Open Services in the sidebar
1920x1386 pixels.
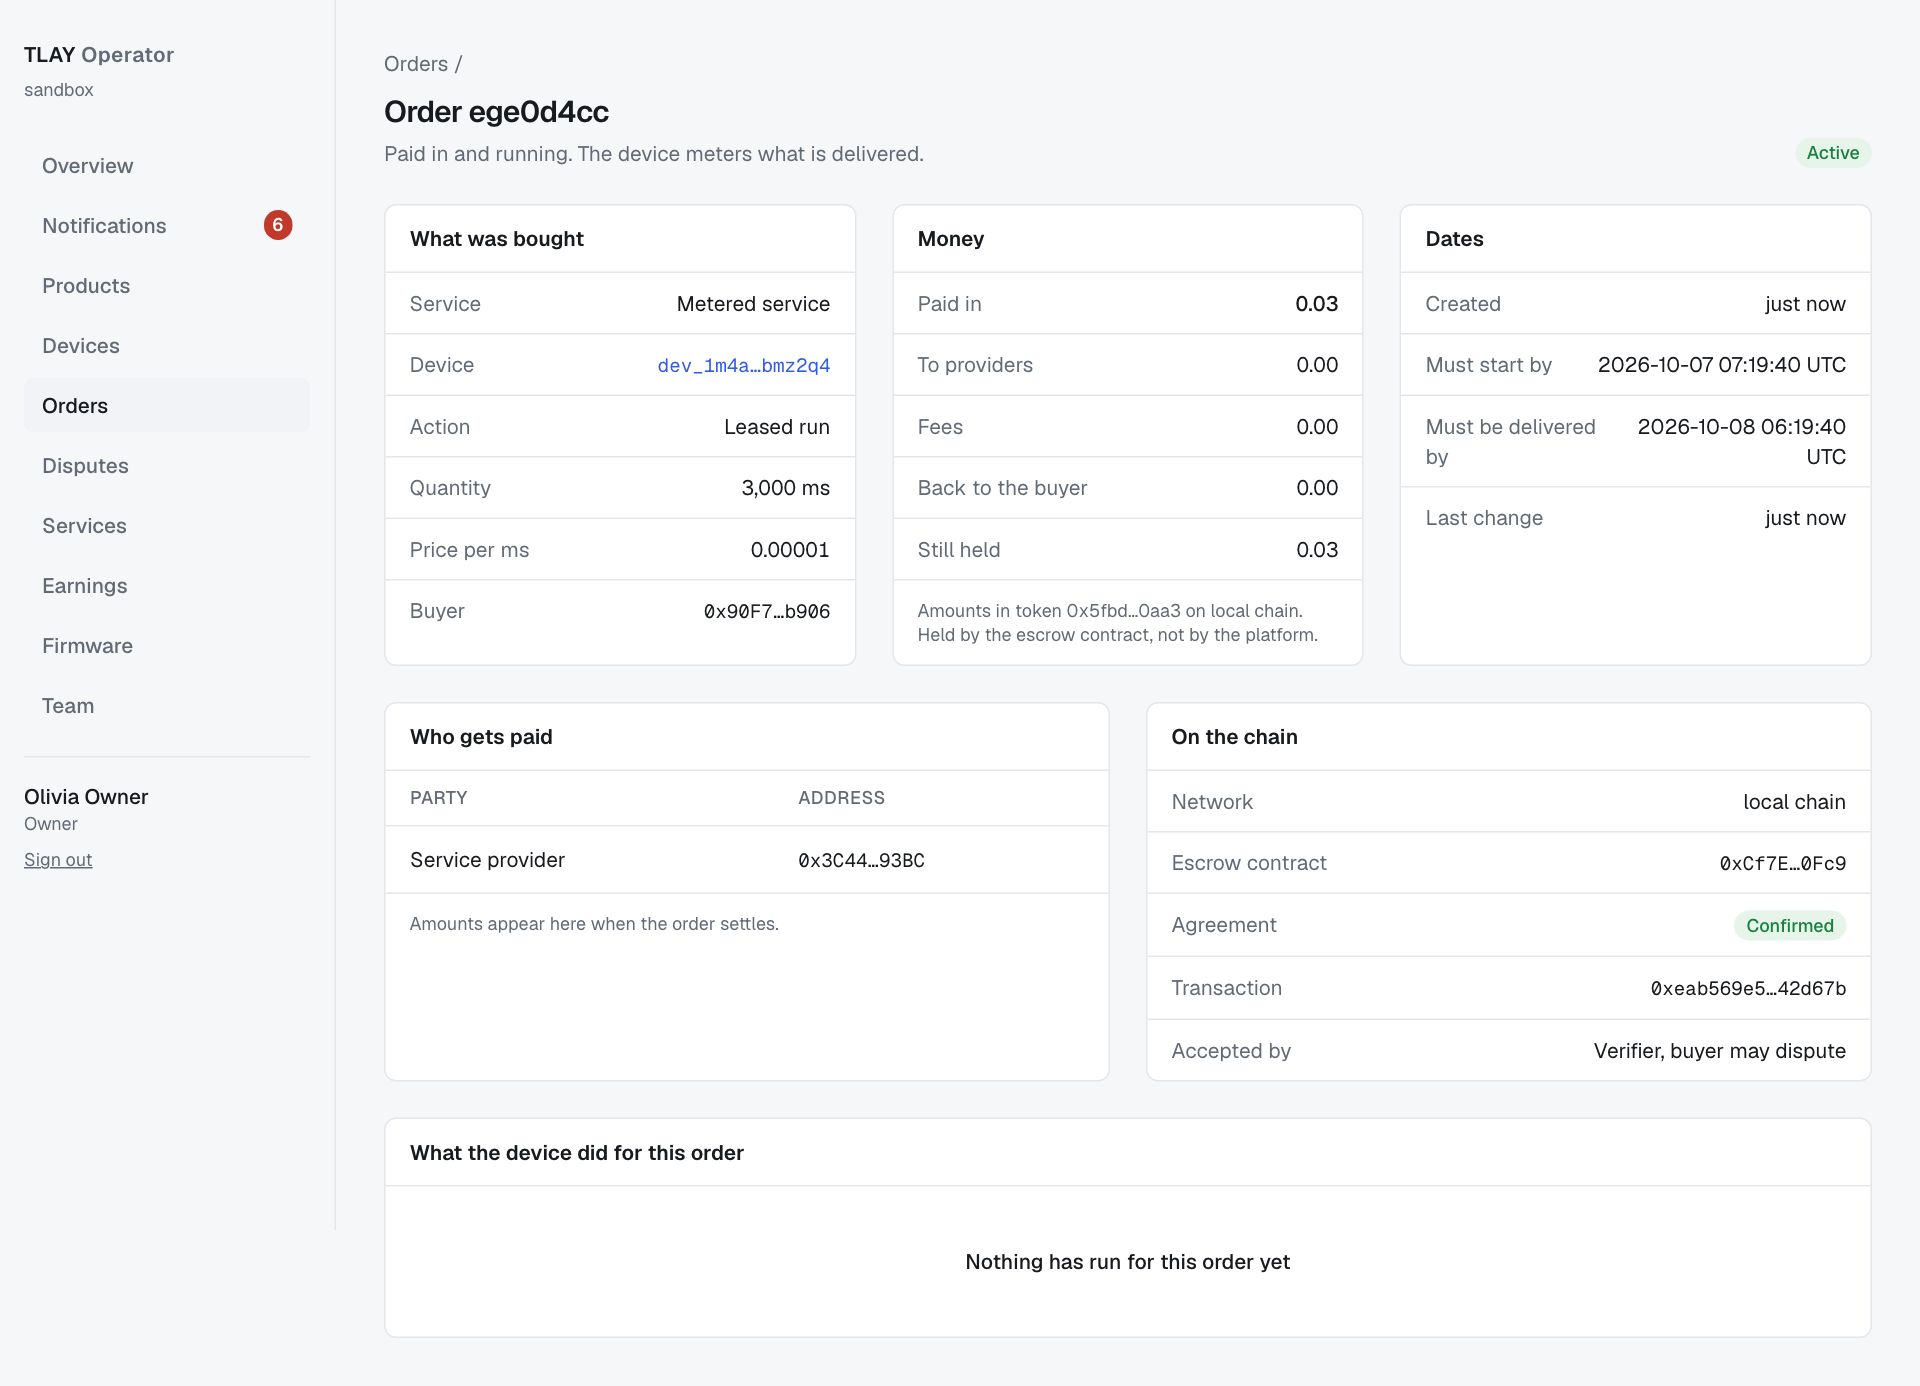click(167, 526)
